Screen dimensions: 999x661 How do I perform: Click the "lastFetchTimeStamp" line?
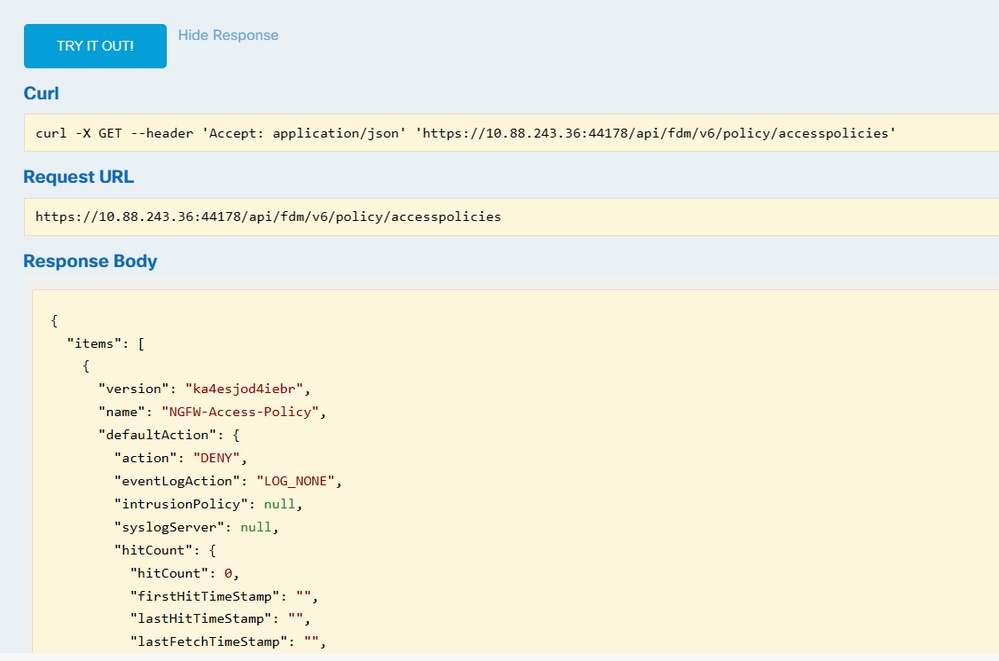[228, 641]
